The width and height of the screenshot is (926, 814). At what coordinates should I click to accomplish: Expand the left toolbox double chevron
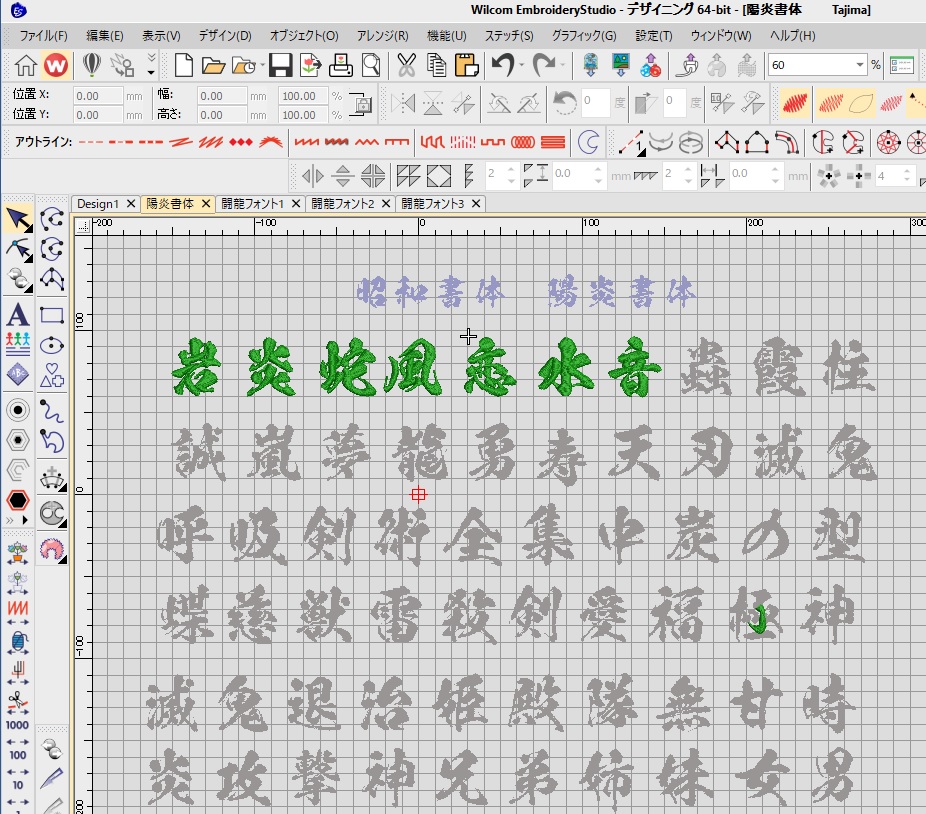click(x=9, y=520)
